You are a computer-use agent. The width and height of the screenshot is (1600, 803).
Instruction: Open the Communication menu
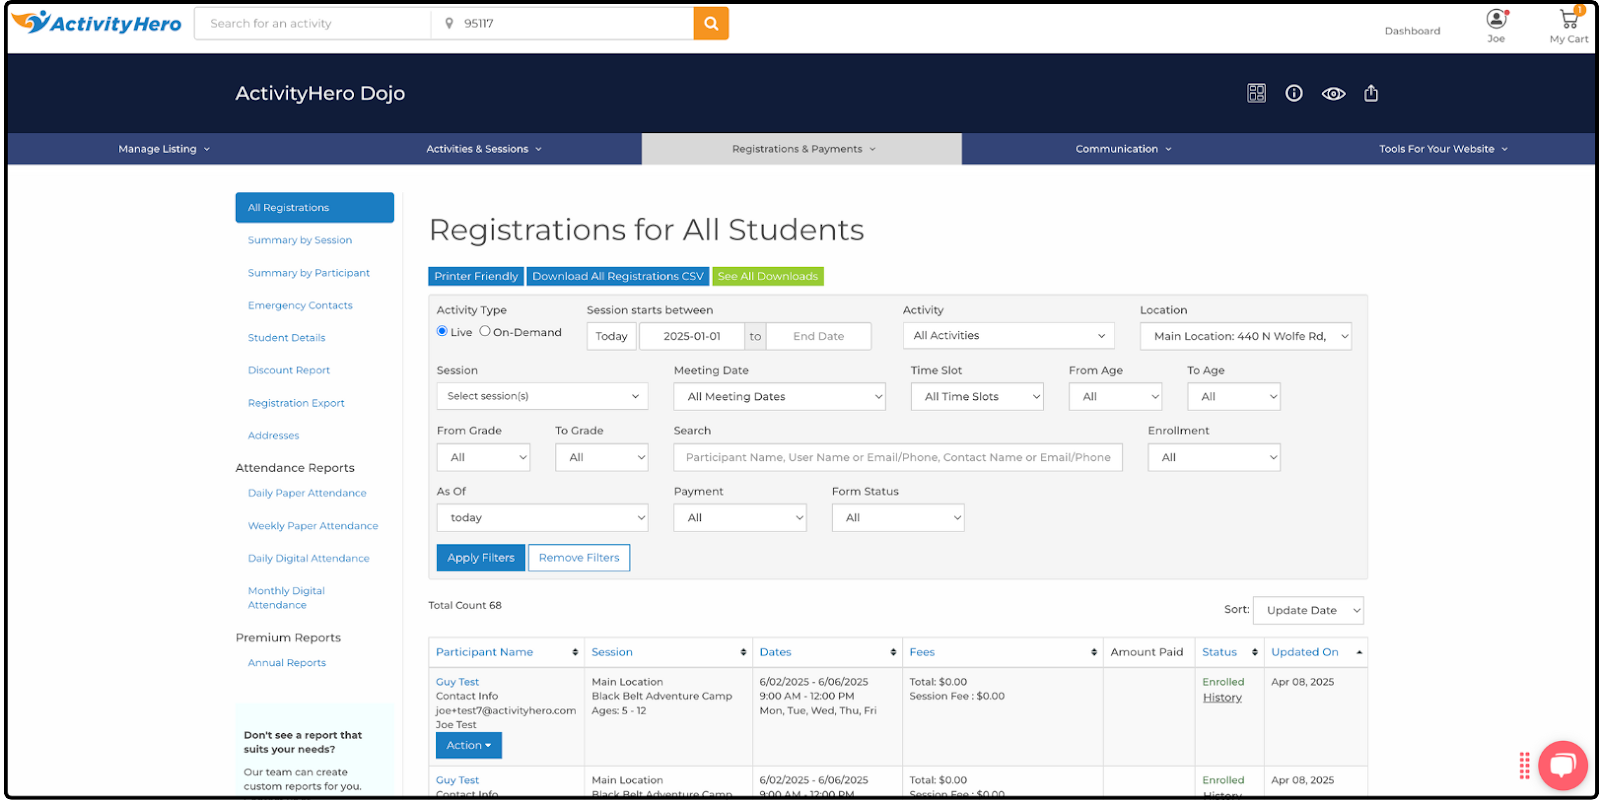point(1123,149)
